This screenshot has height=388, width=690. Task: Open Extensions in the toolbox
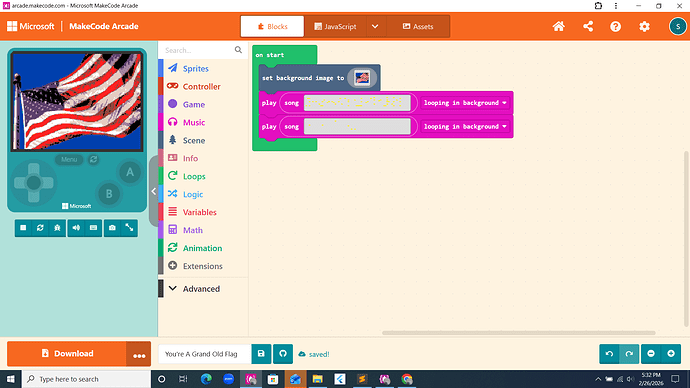pos(203,266)
